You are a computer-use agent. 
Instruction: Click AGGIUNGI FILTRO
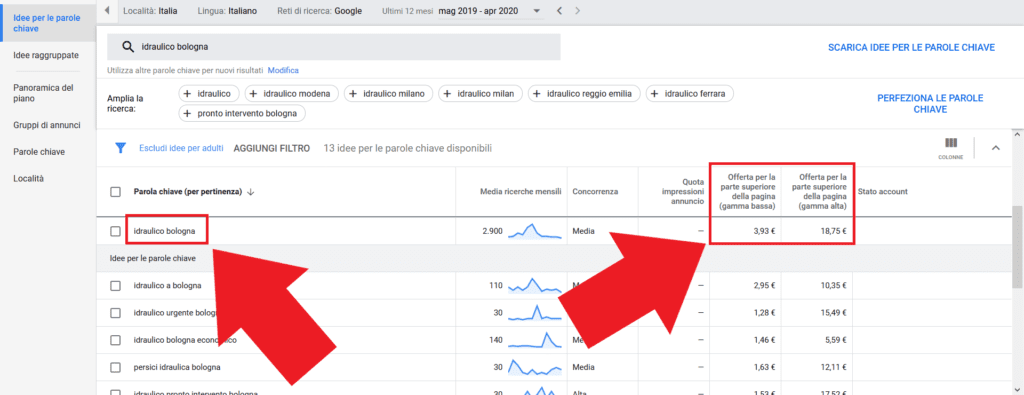pyautogui.click(x=272, y=148)
